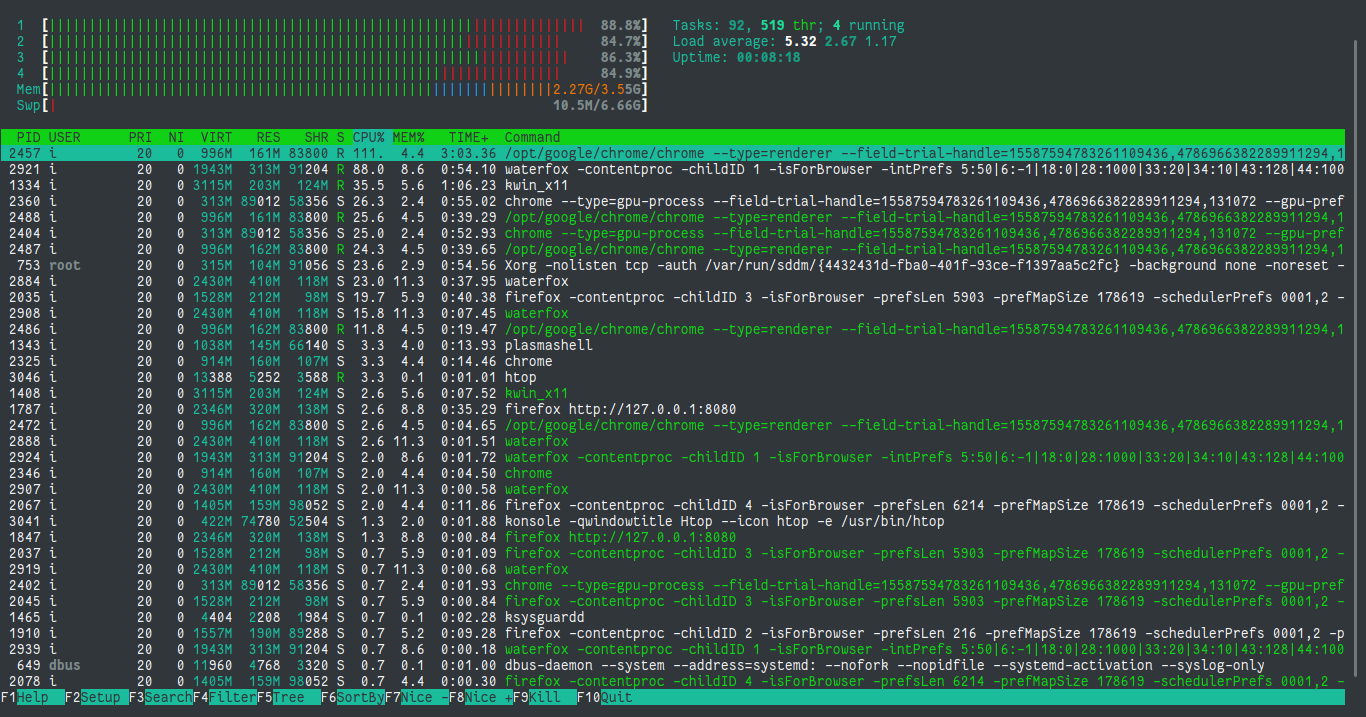This screenshot has width=1366, height=717.
Task: Click the Mem usage meter
Action: click(x=331, y=89)
